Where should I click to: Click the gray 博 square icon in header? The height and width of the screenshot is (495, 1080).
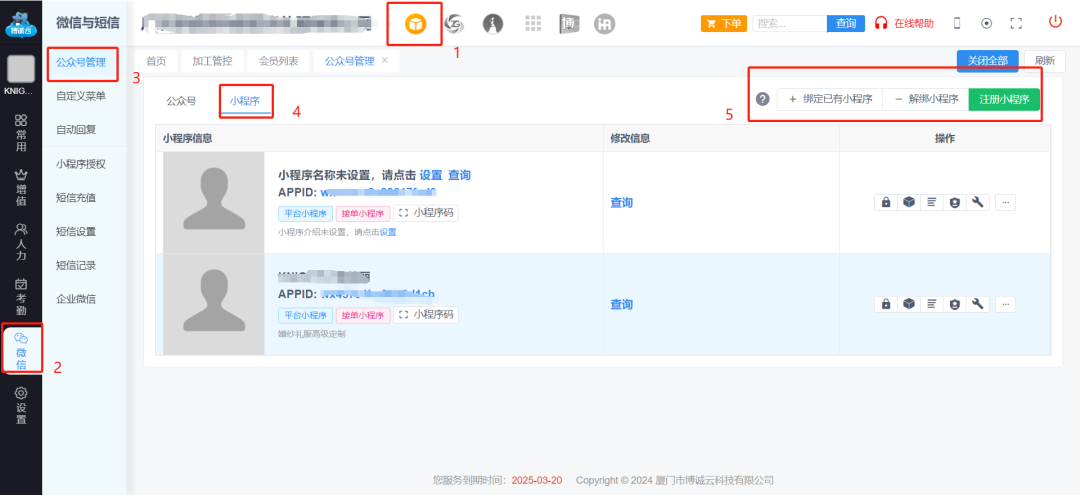click(570, 24)
